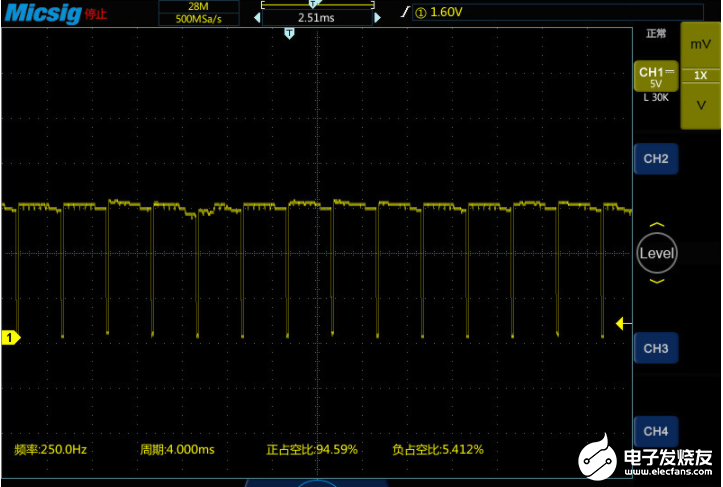This screenshot has height=487, width=723.
Task: Lower trigger level with the down chevron
Action: 657,281
